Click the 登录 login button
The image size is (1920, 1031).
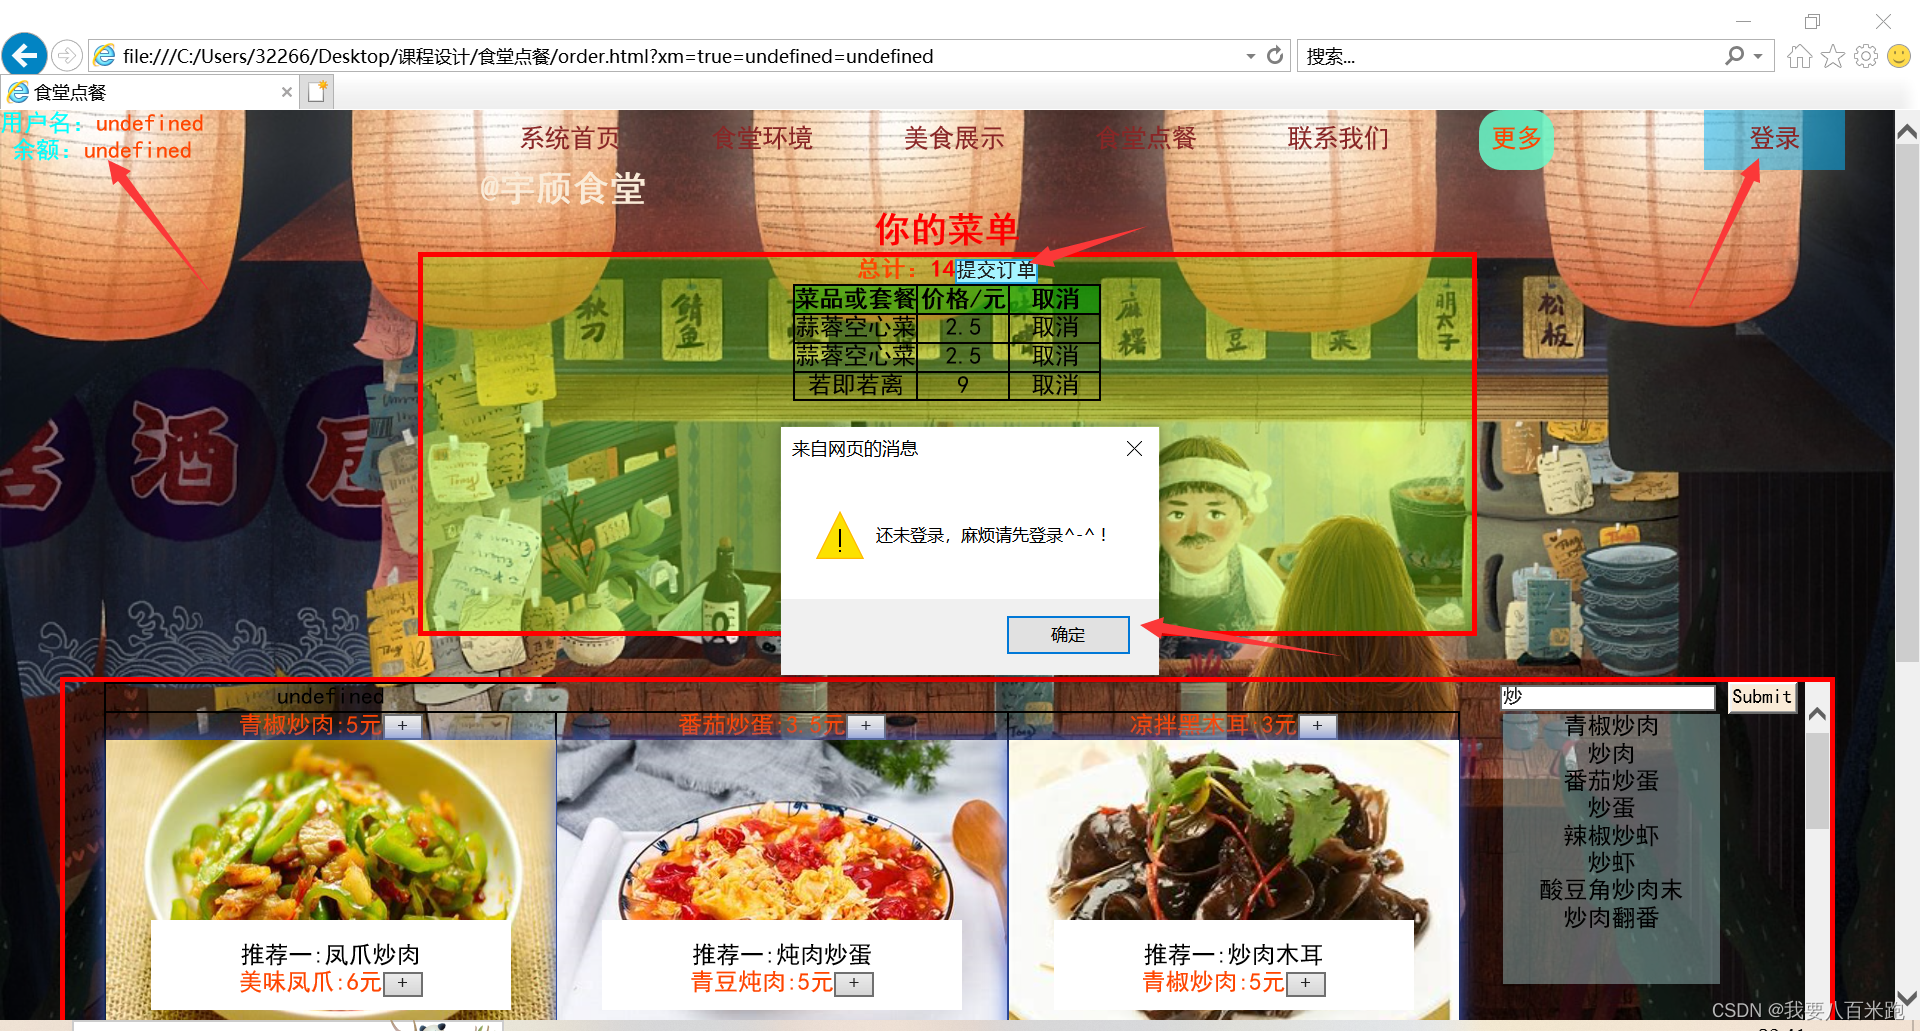tap(1774, 139)
